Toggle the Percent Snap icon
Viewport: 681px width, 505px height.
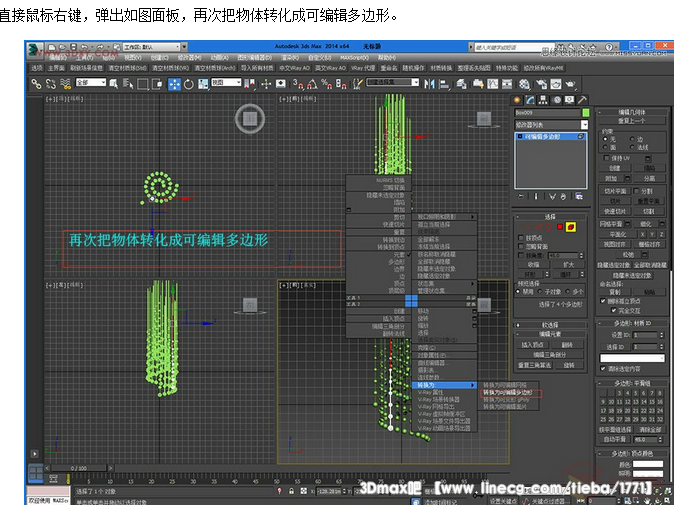[327, 84]
